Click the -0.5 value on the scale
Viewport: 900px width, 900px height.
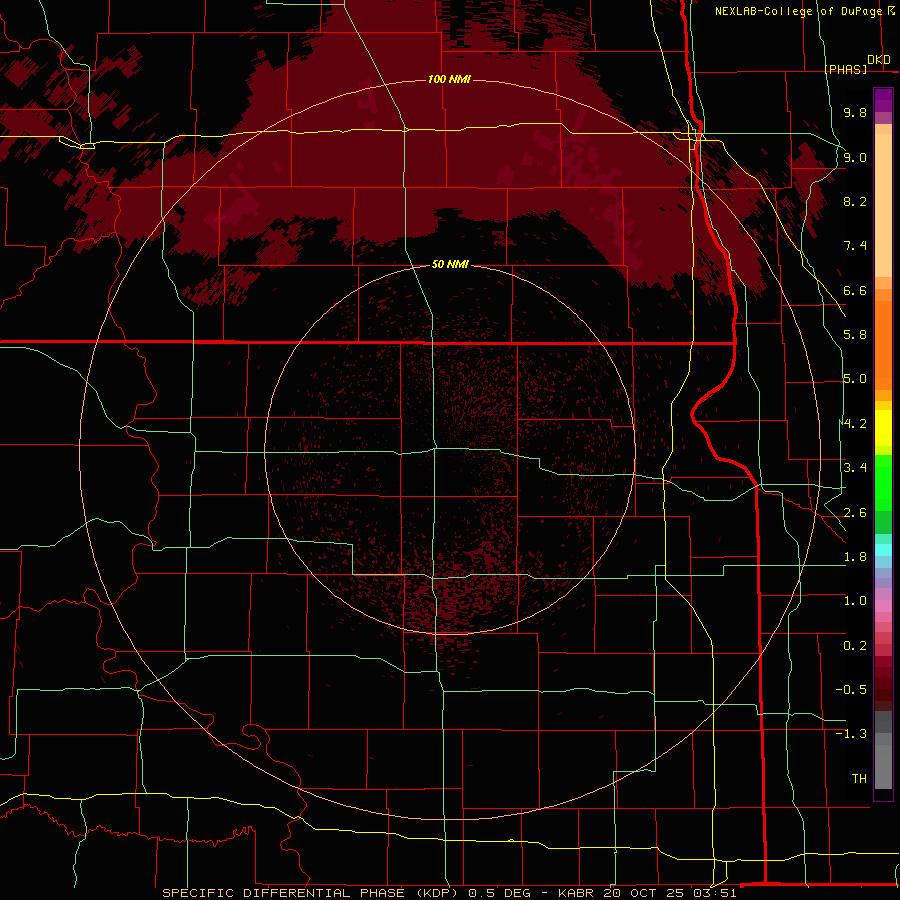point(851,690)
